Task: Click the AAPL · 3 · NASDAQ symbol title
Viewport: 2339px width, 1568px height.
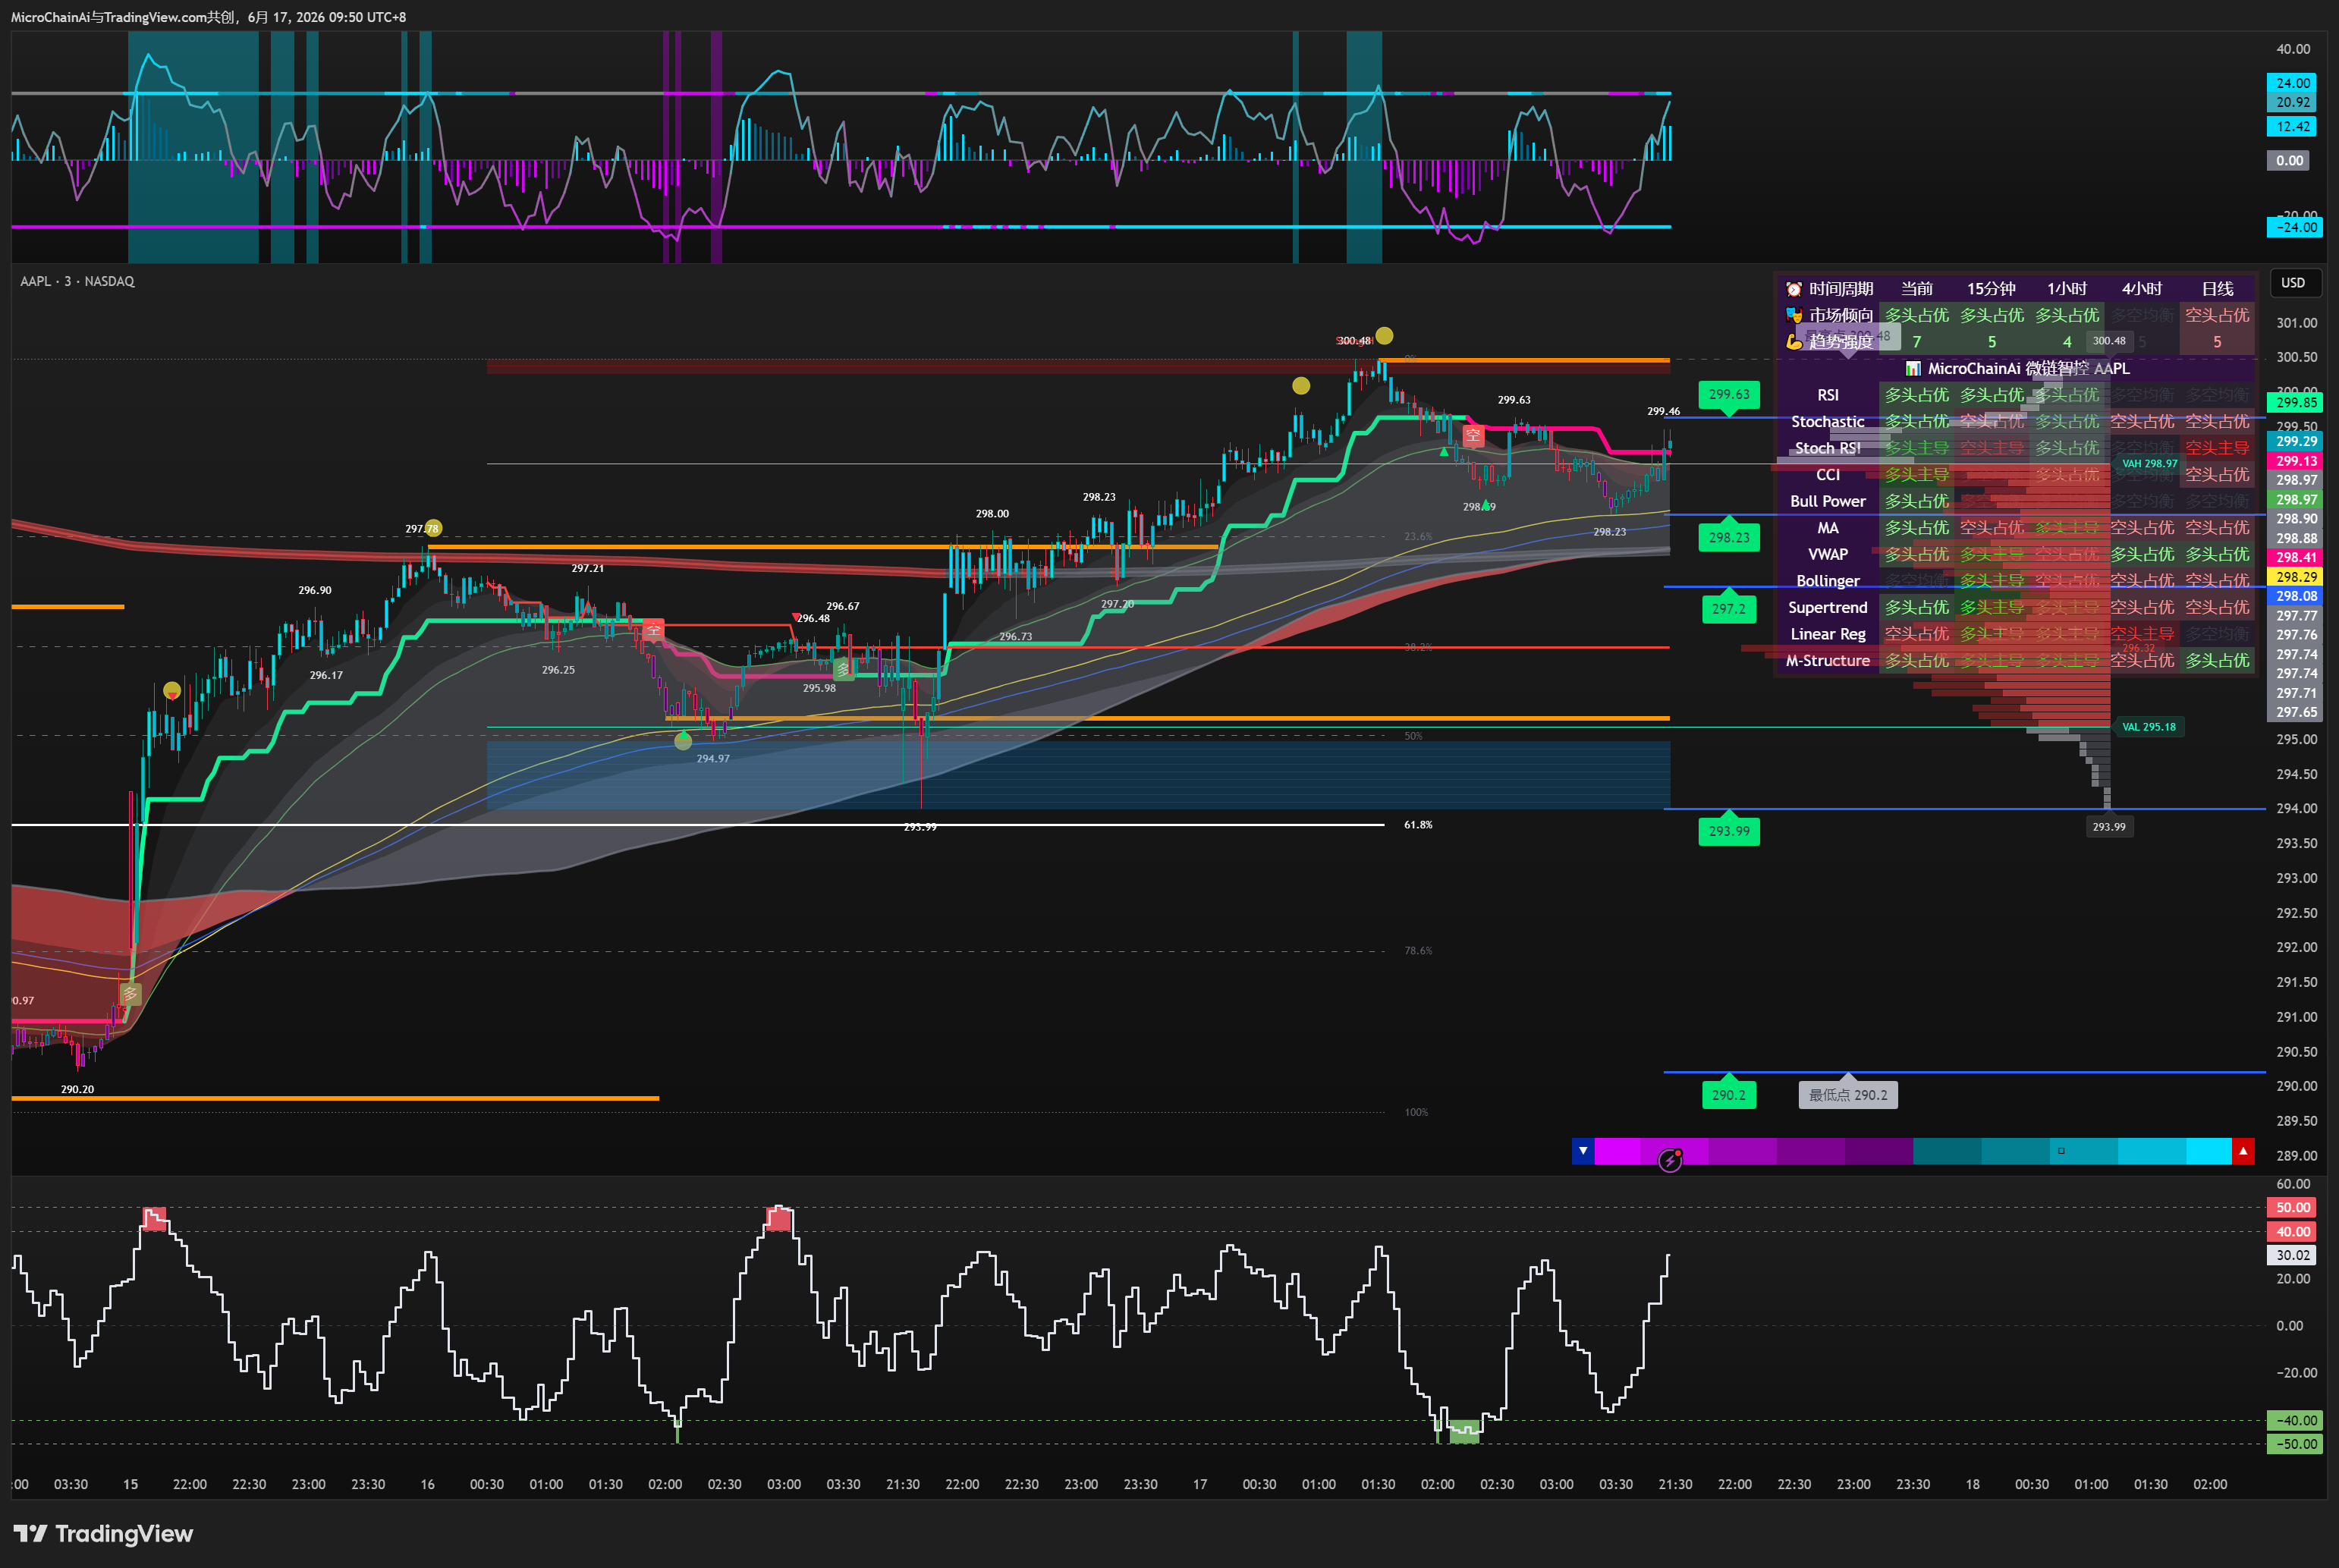Action: (77, 281)
